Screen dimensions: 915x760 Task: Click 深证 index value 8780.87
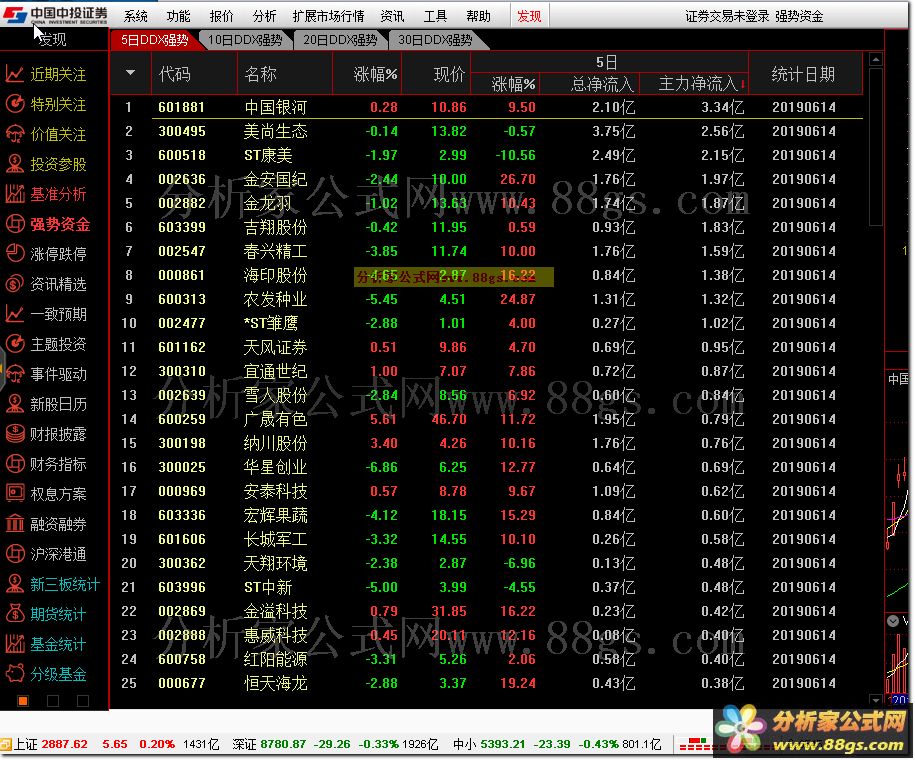pos(283,744)
